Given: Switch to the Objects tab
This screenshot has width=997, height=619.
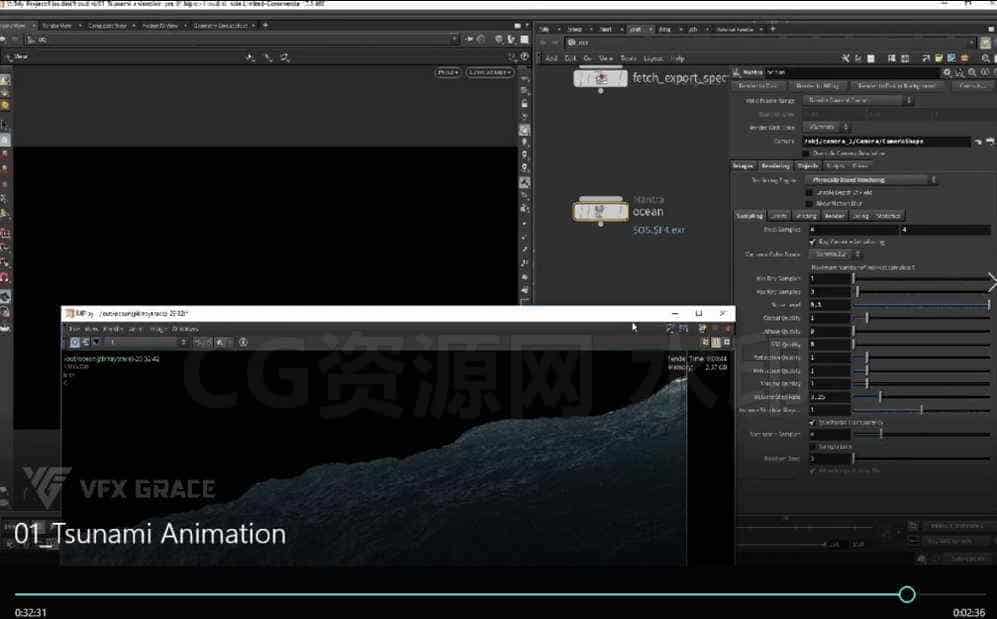Looking at the screenshot, I should pyautogui.click(x=808, y=166).
